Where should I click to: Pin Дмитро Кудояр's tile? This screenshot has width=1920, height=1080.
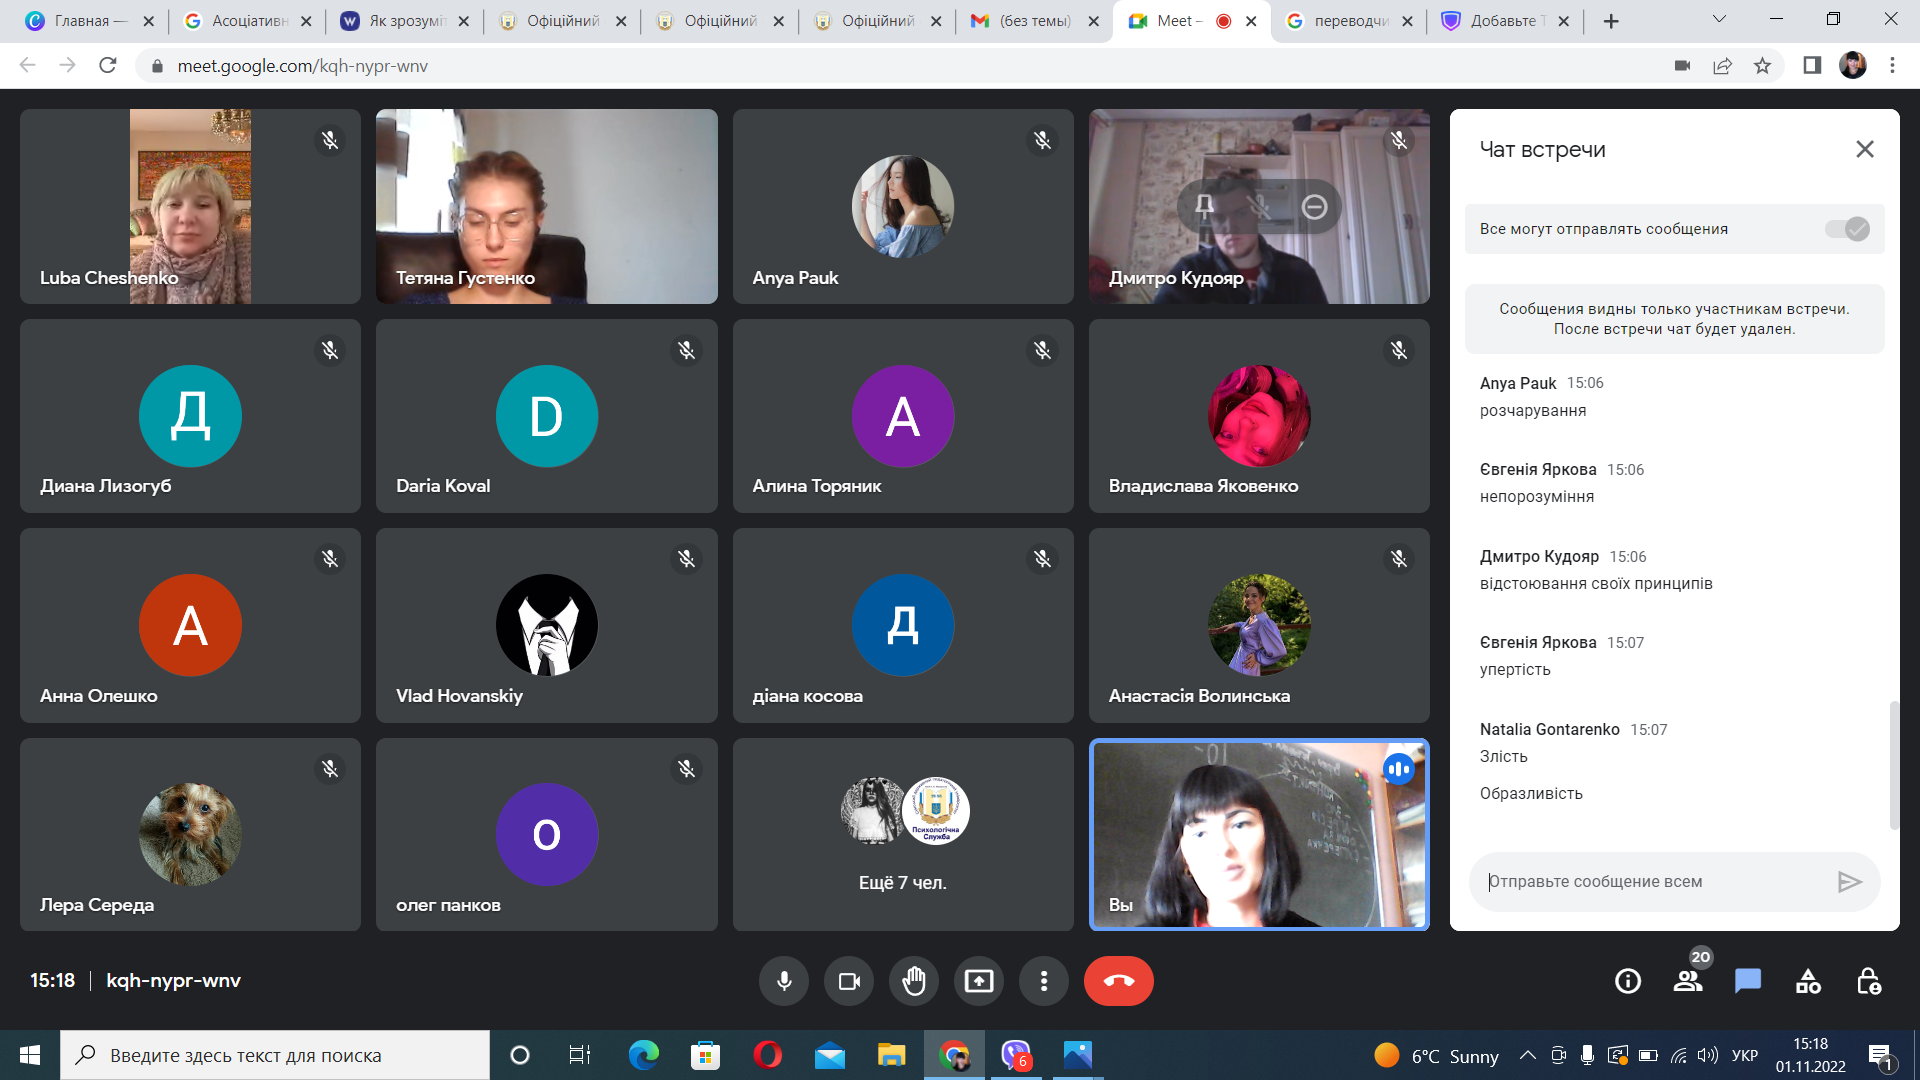(x=1204, y=206)
